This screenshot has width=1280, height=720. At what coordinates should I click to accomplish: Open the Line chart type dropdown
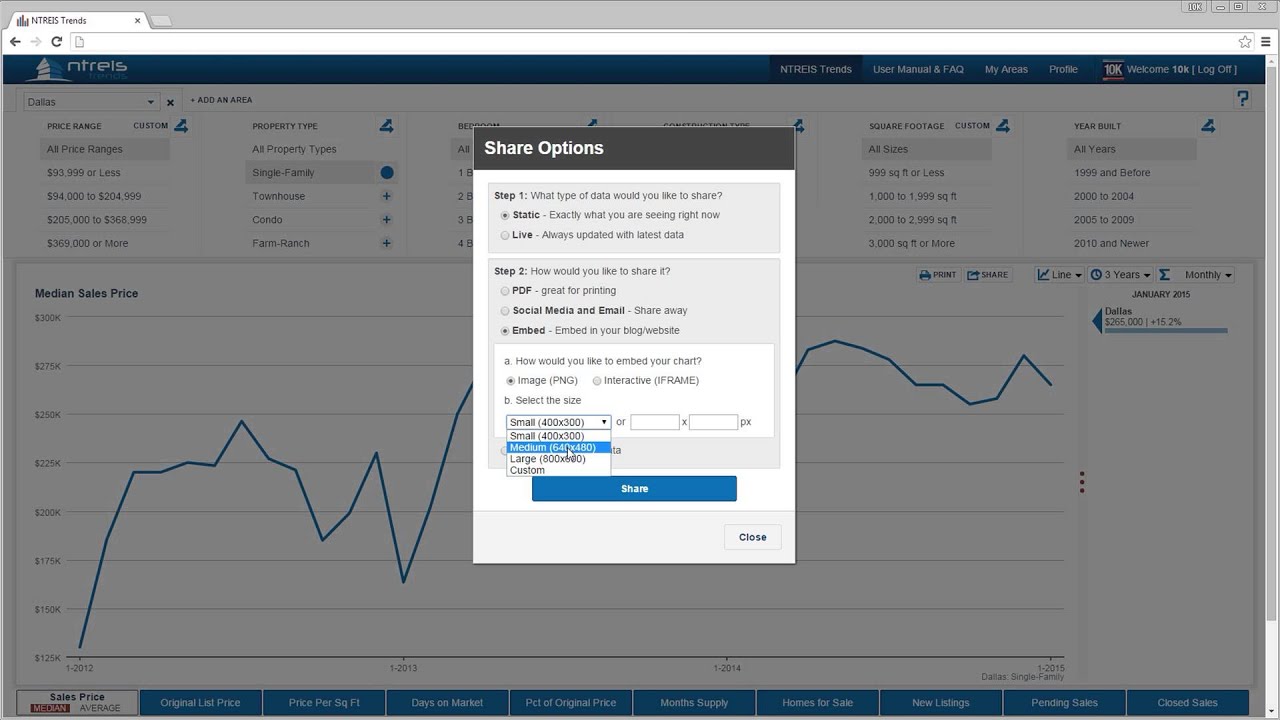[x=1059, y=275]
